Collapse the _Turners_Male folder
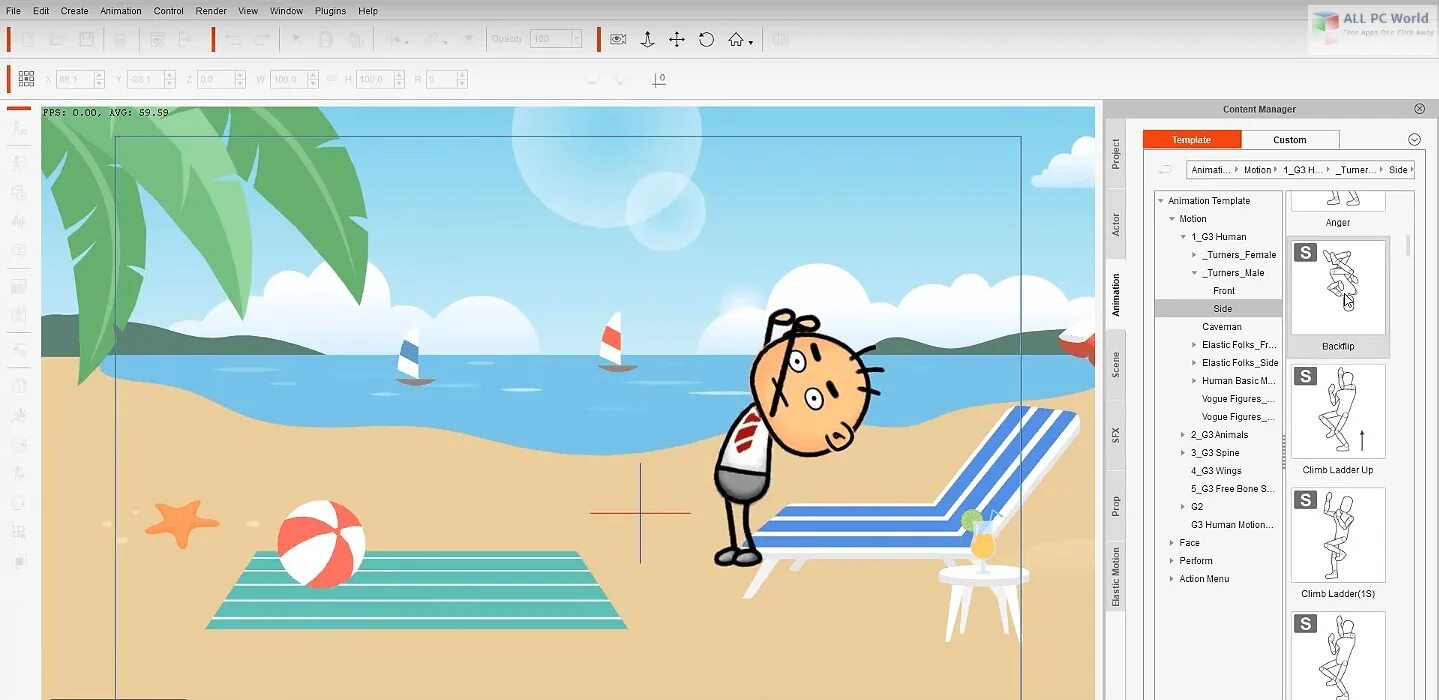This screenshot has width=1439, height=700. [x=1194, y=273]
